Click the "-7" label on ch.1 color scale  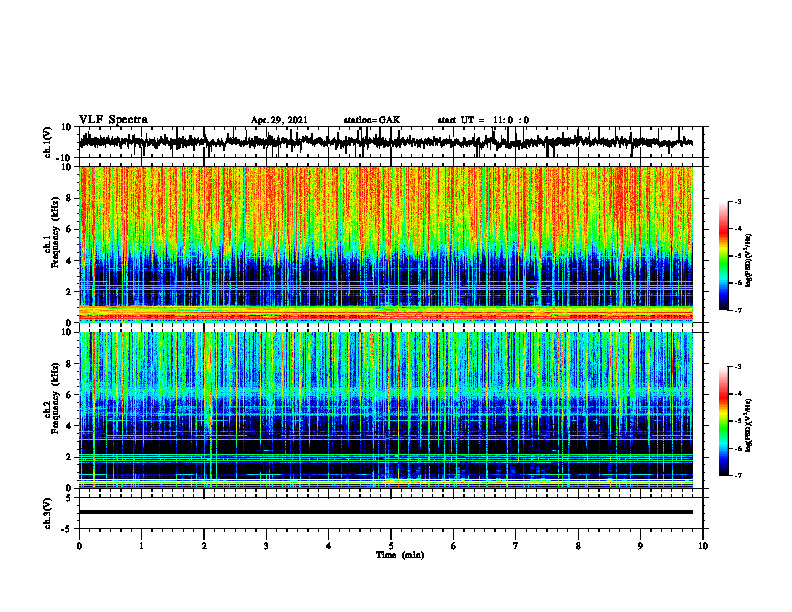[x=738, y=310]
